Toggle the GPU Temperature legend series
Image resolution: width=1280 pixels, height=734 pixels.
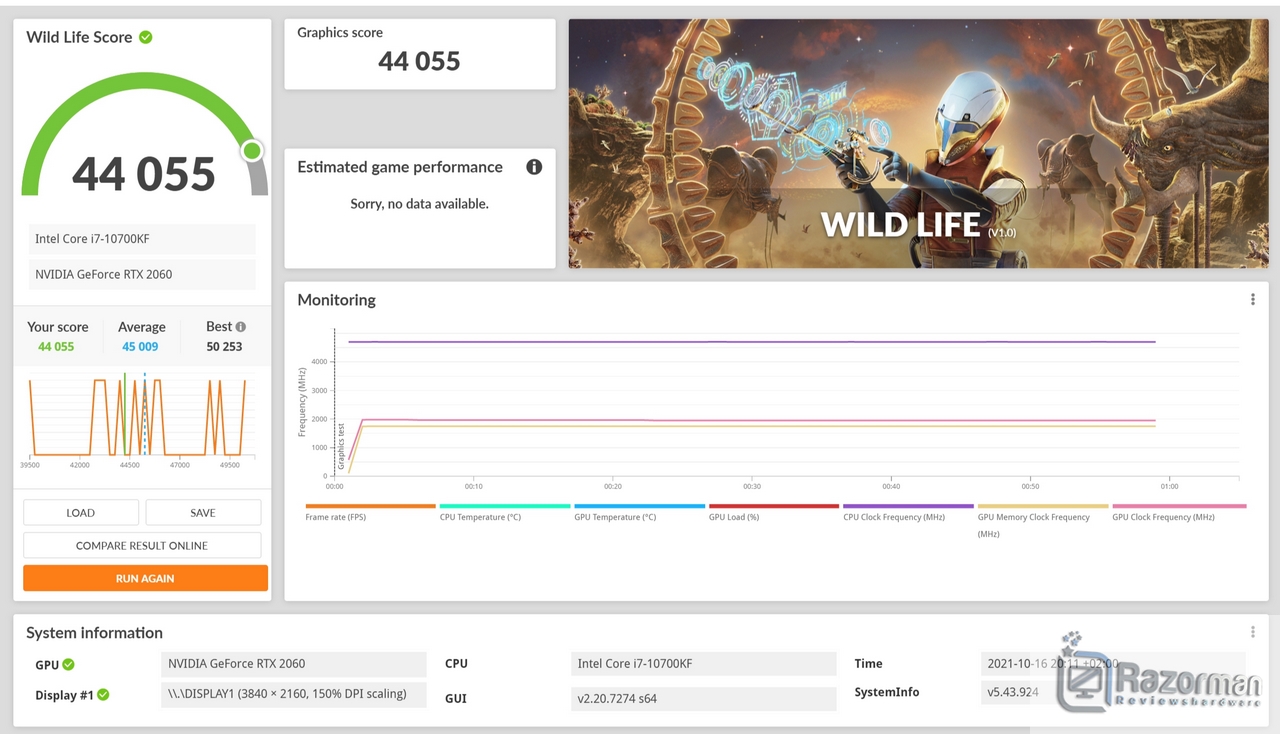click(x=639, y=512)
